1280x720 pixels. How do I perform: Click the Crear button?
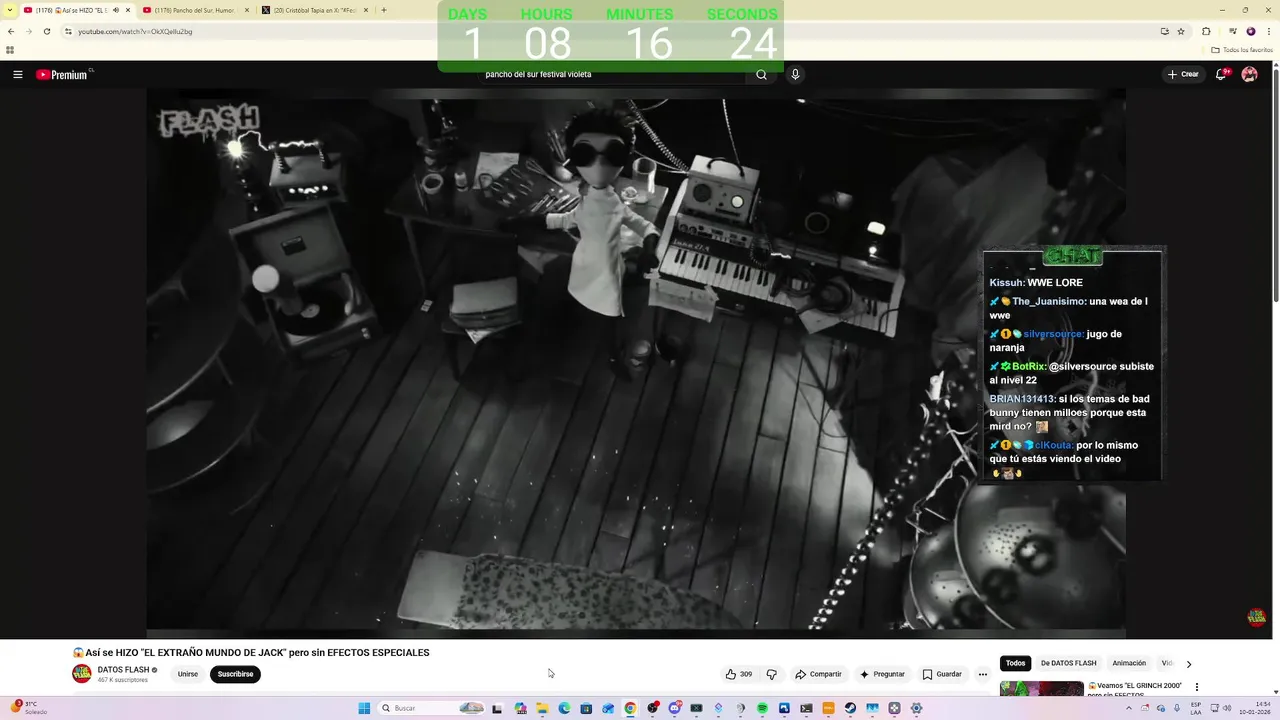1182,74
